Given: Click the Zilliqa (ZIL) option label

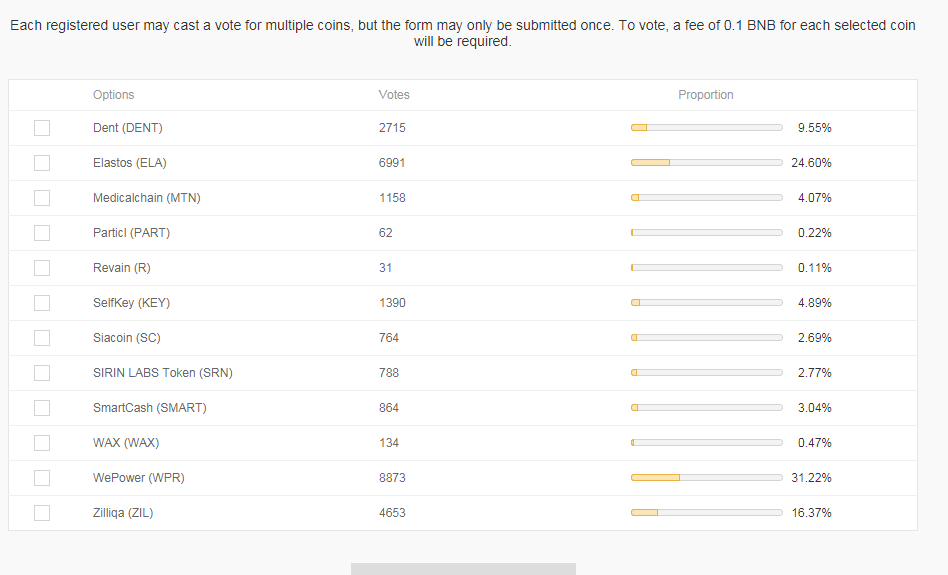Looking at the screenshot, I should click(x=123, y=513).
